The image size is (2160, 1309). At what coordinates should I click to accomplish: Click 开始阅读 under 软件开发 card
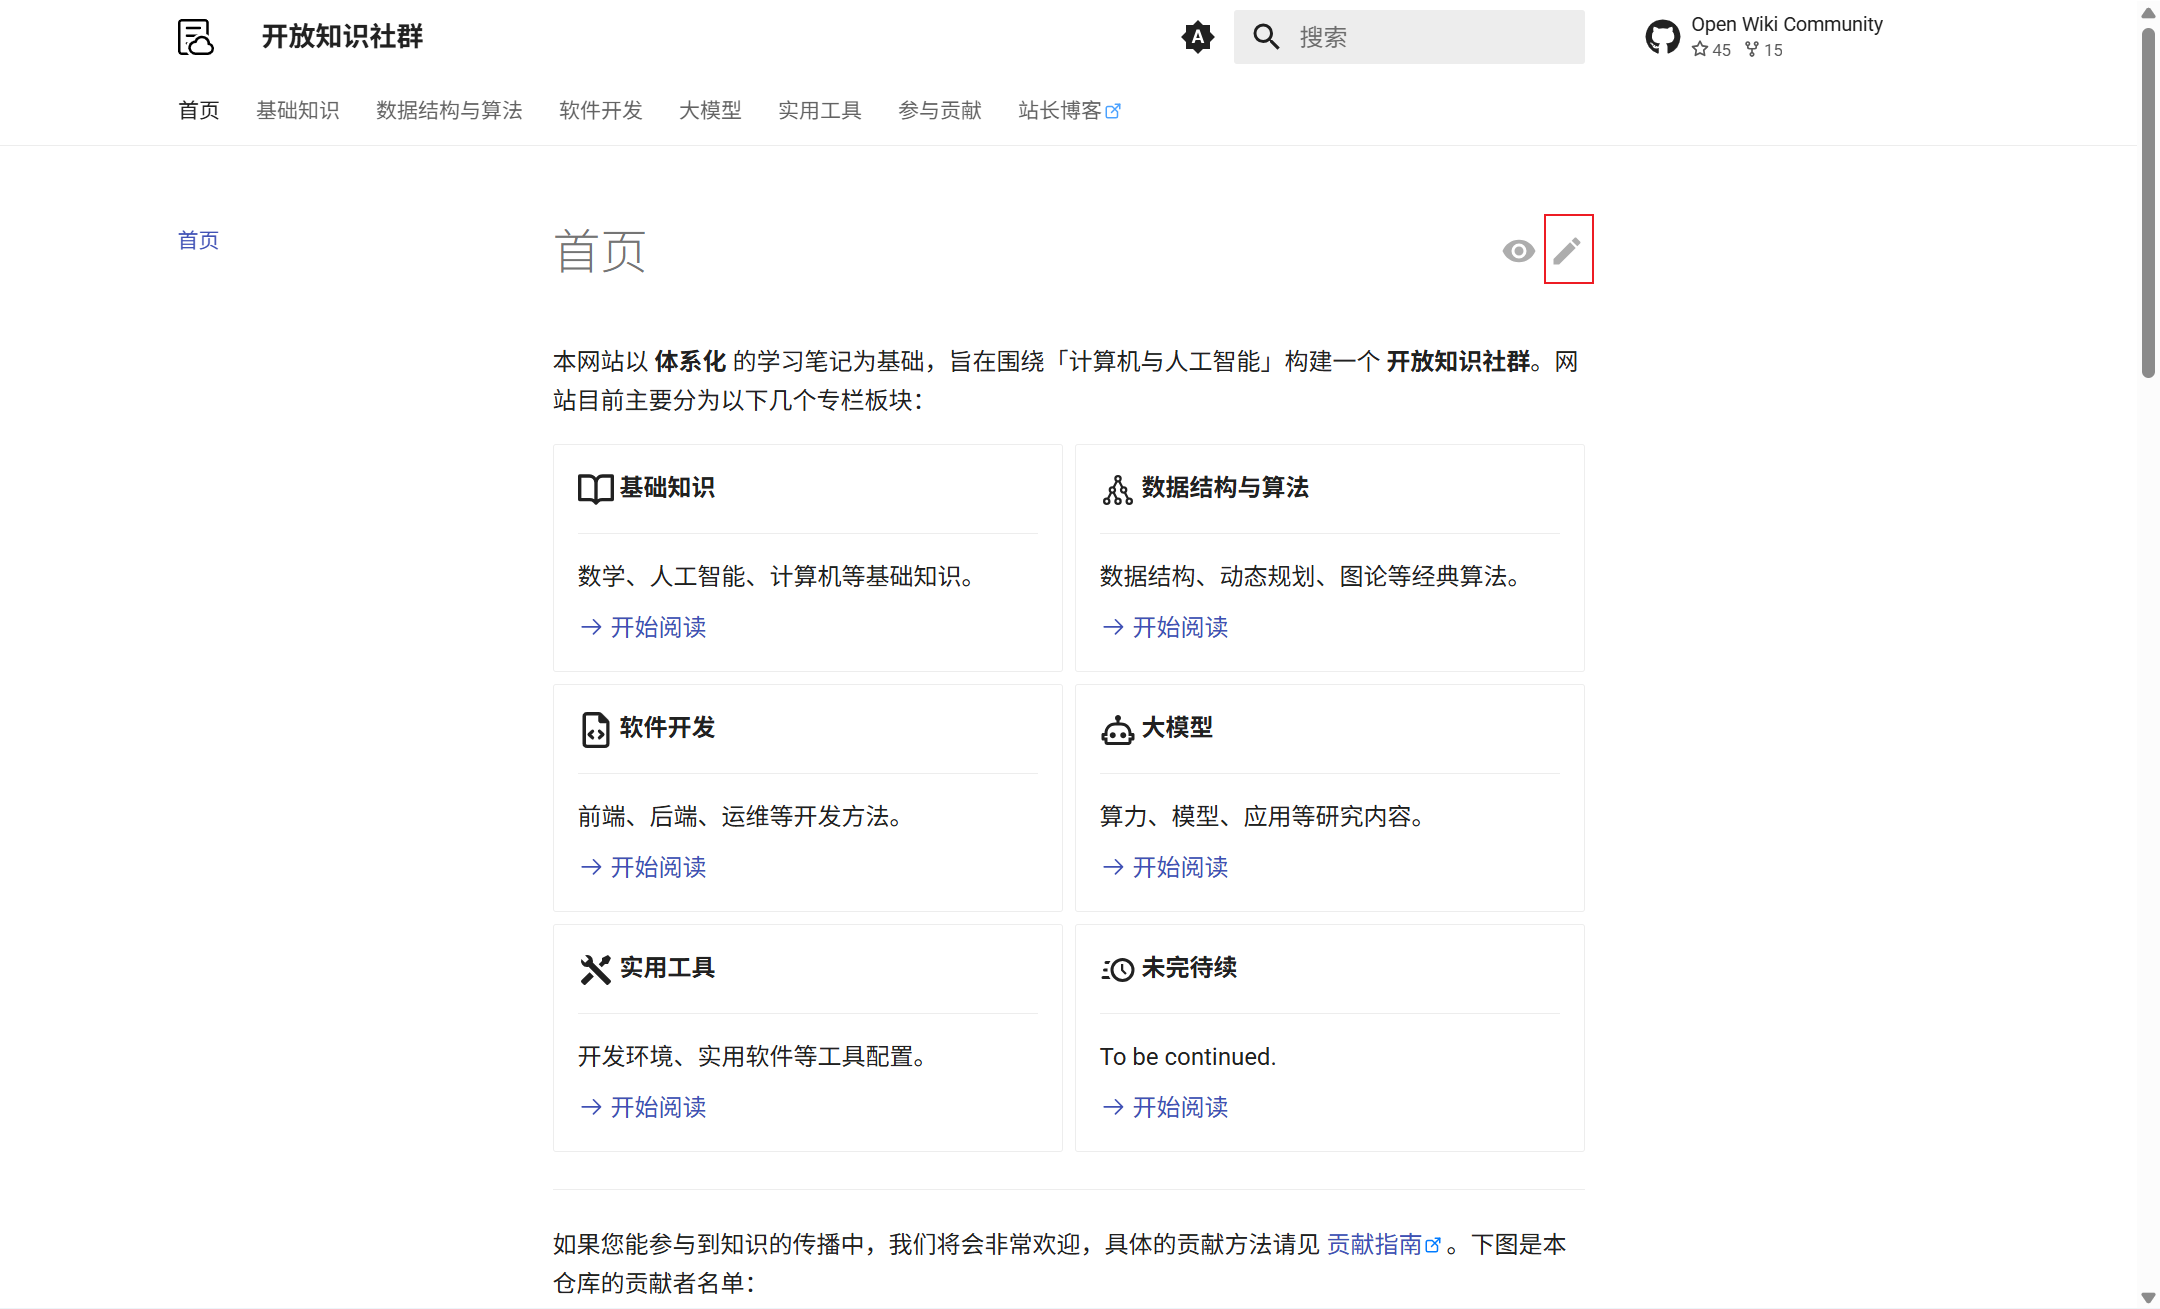pos(657,867)
